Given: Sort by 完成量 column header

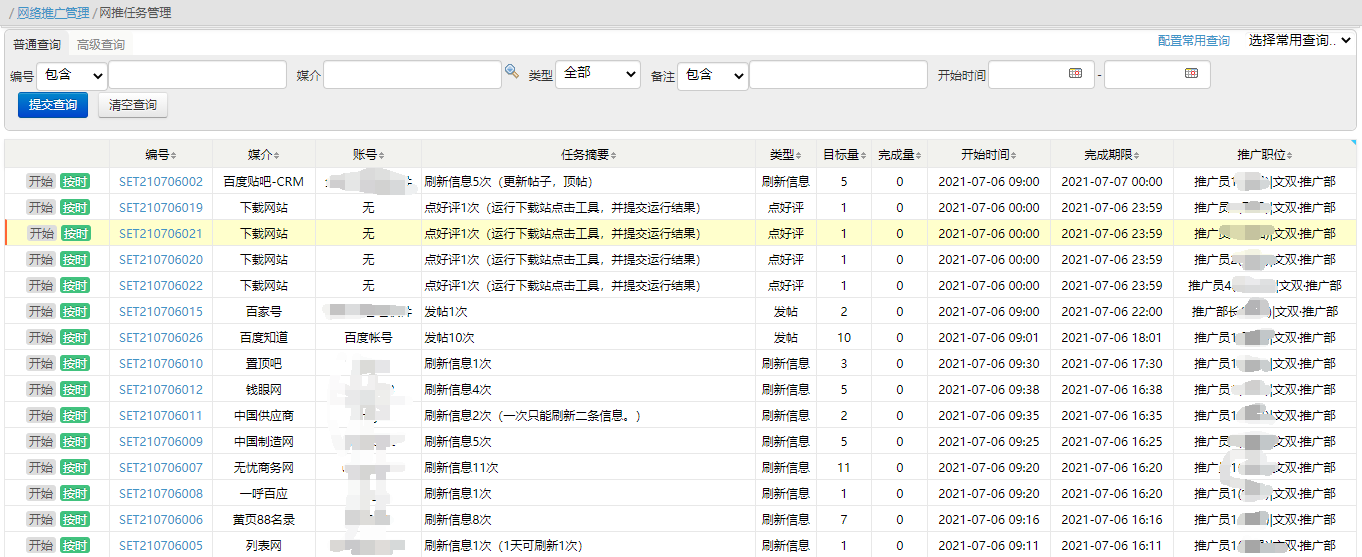Looking at the screenshot, I should tap(899, 154).
